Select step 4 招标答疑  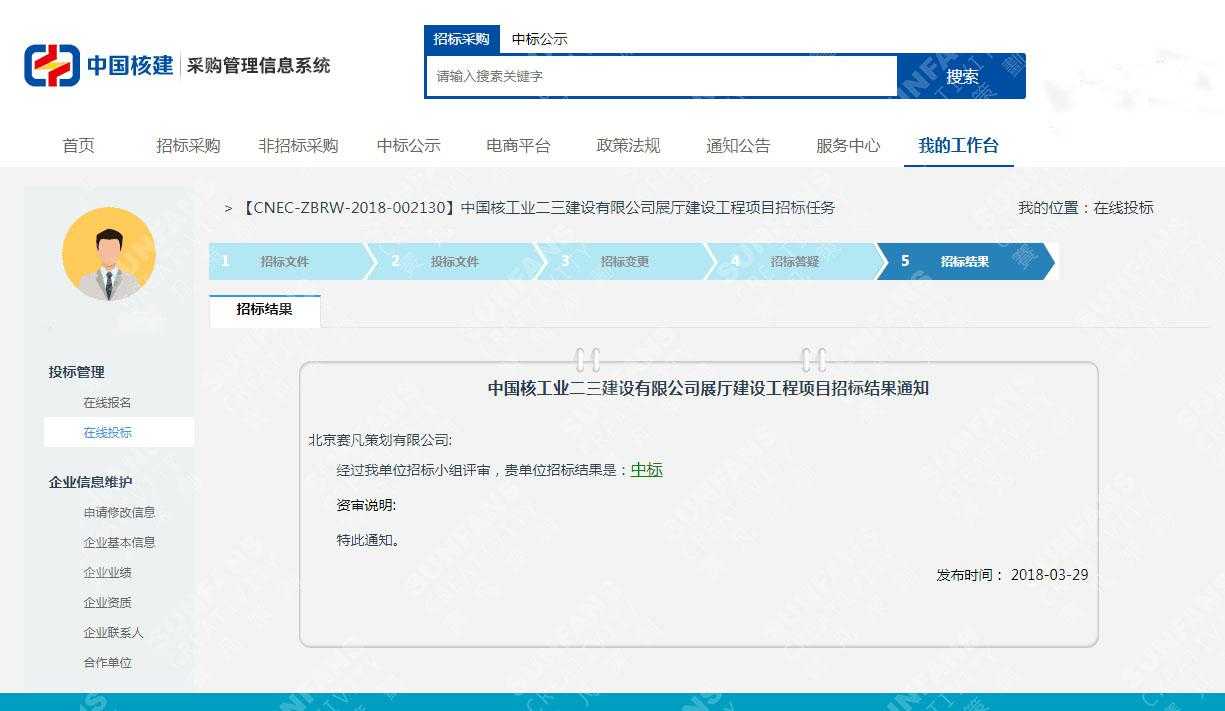(792, 262)
